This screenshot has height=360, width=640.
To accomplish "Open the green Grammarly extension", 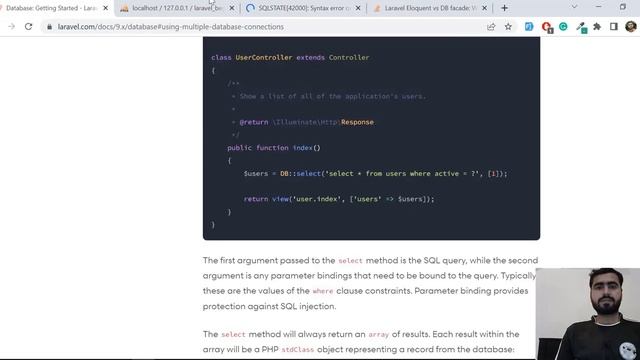I will (563, 27).
